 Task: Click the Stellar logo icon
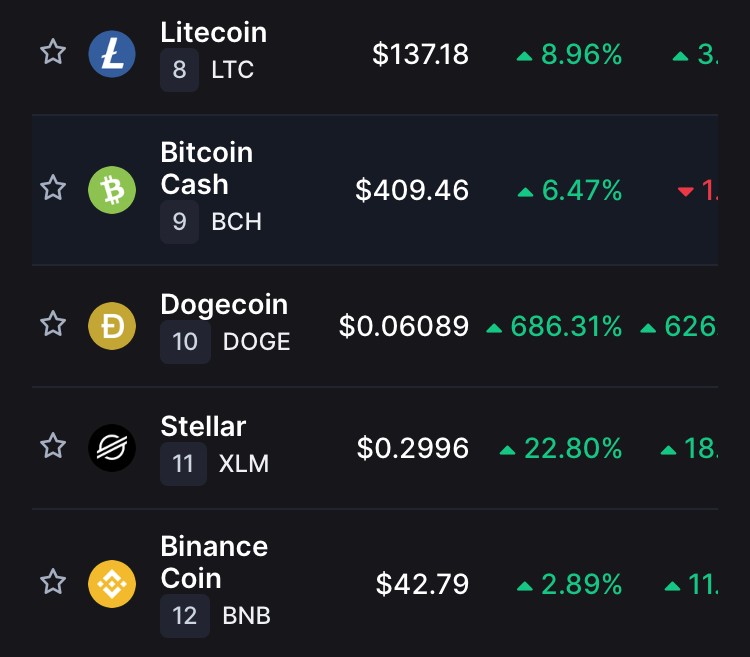click(112, 448)
